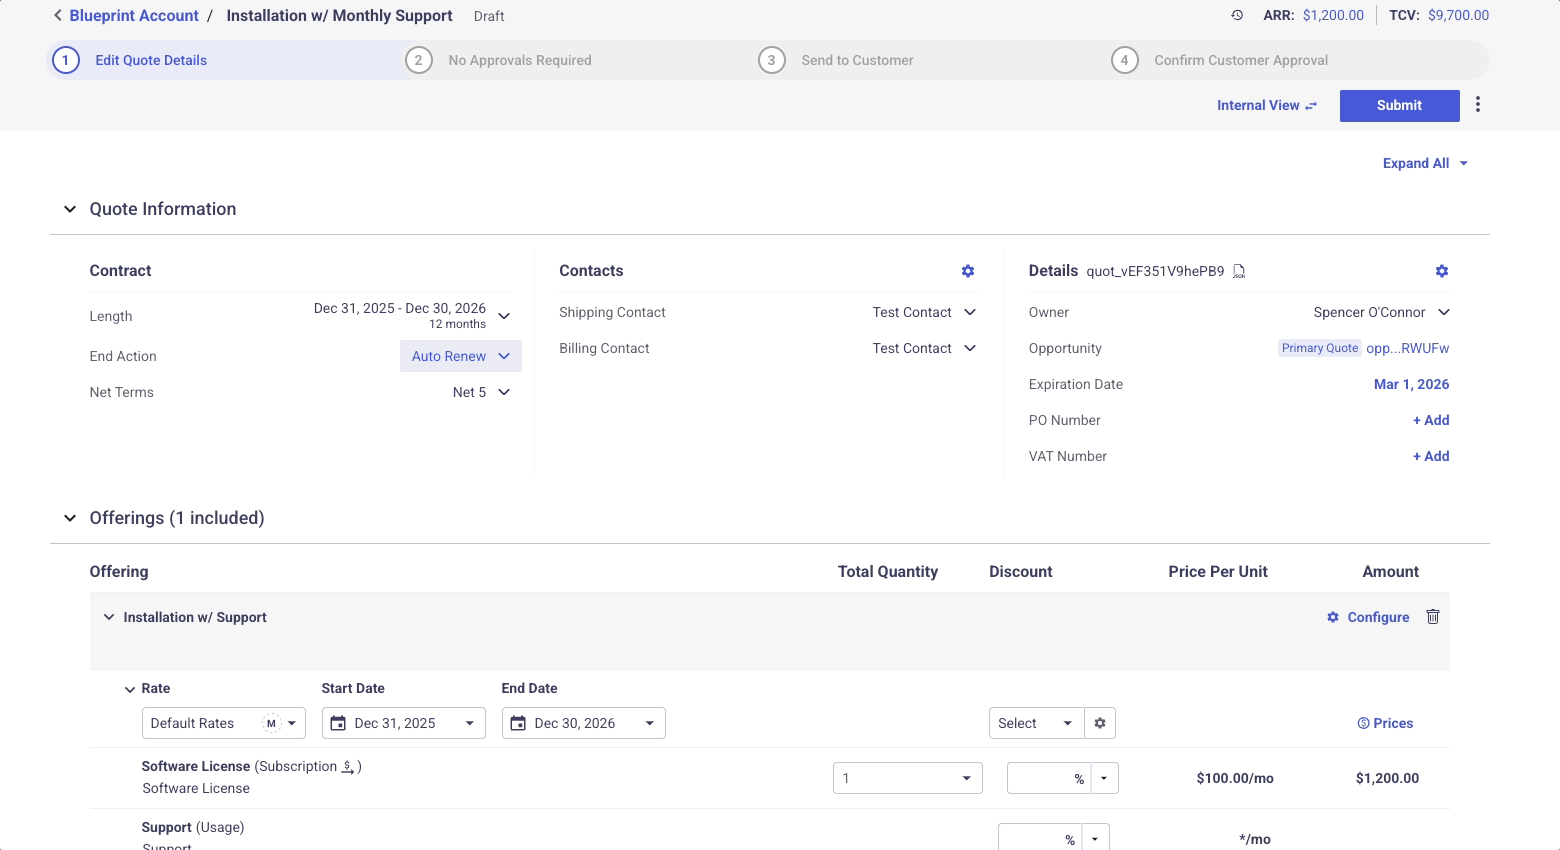1560x850 pixels.
Task: Click Configure for Installation w/ Support
Action: coord(1368,617)
